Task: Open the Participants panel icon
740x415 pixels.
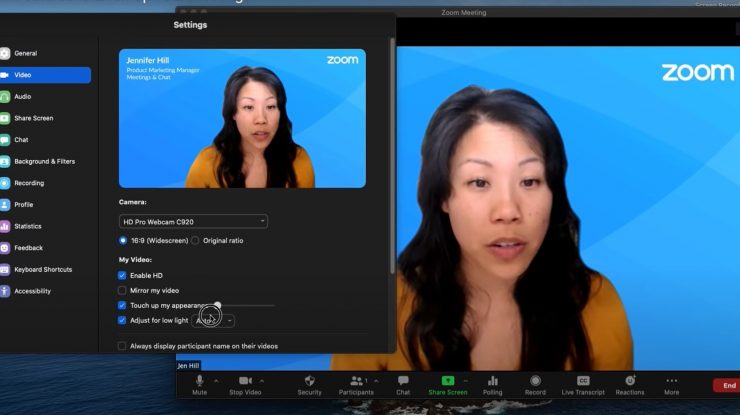Action: (355, 381)
